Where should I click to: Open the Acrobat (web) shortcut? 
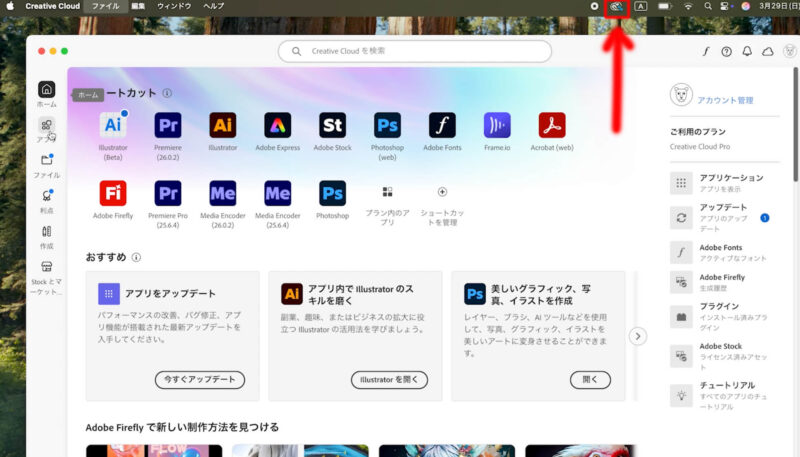click(x=552, y=125)
